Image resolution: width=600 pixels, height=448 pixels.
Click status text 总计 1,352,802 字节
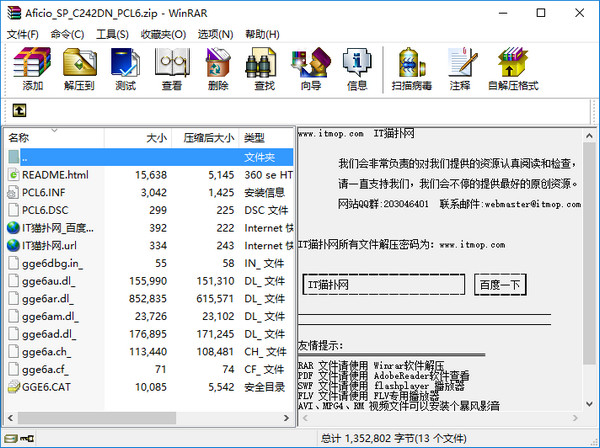393,438
